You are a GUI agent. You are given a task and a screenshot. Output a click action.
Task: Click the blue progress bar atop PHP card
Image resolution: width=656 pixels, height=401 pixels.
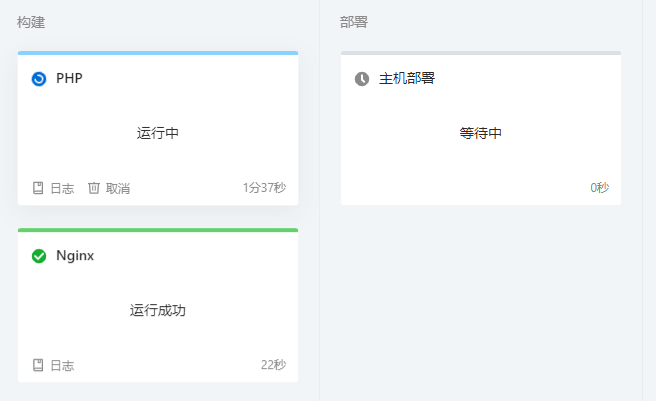[158, 53]
